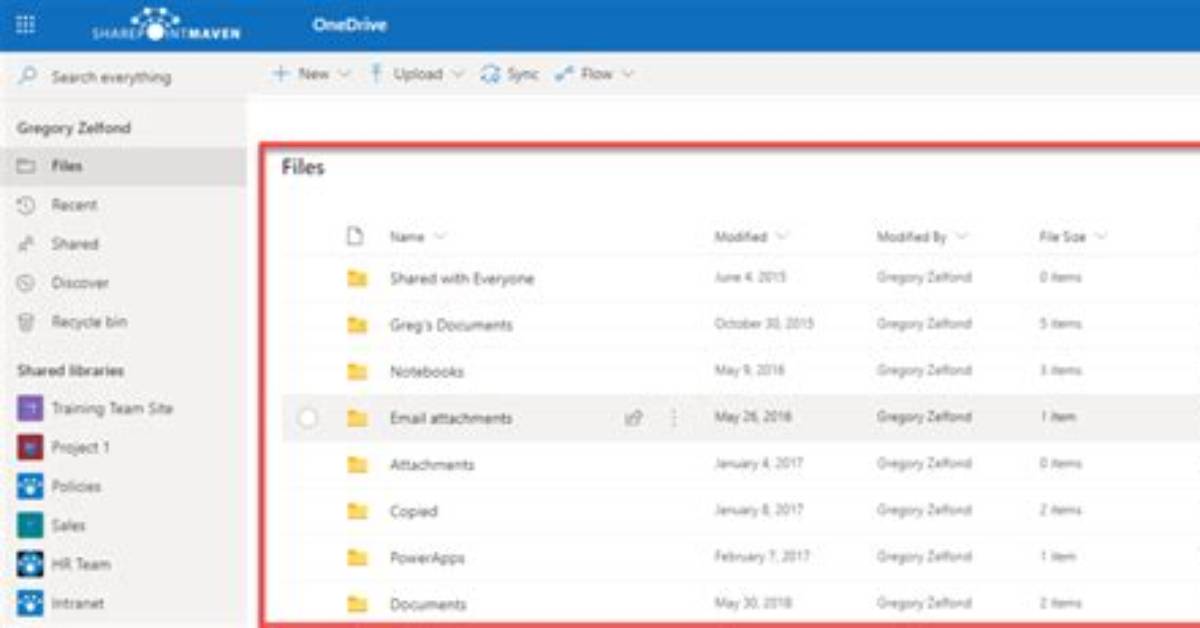This screenshot has width=1200, height=628.
Task: Click folder icon next to Copied
Action: [x=357, y=511]
